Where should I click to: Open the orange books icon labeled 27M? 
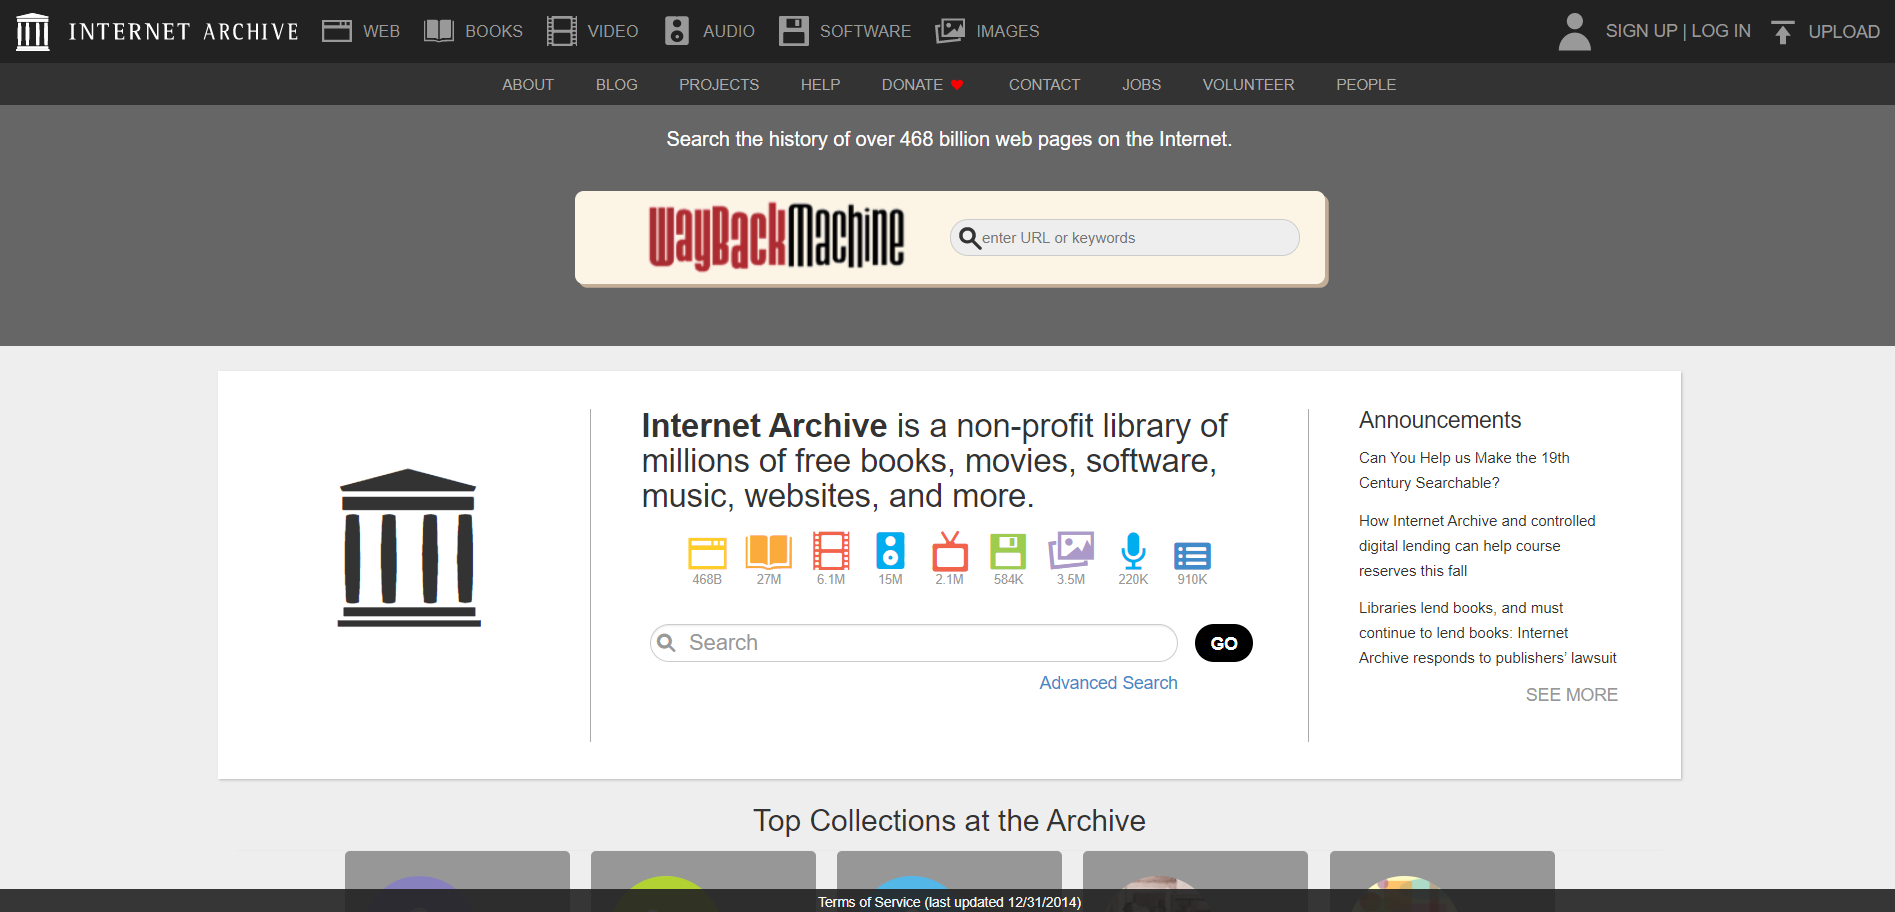(x=768, y=552)
